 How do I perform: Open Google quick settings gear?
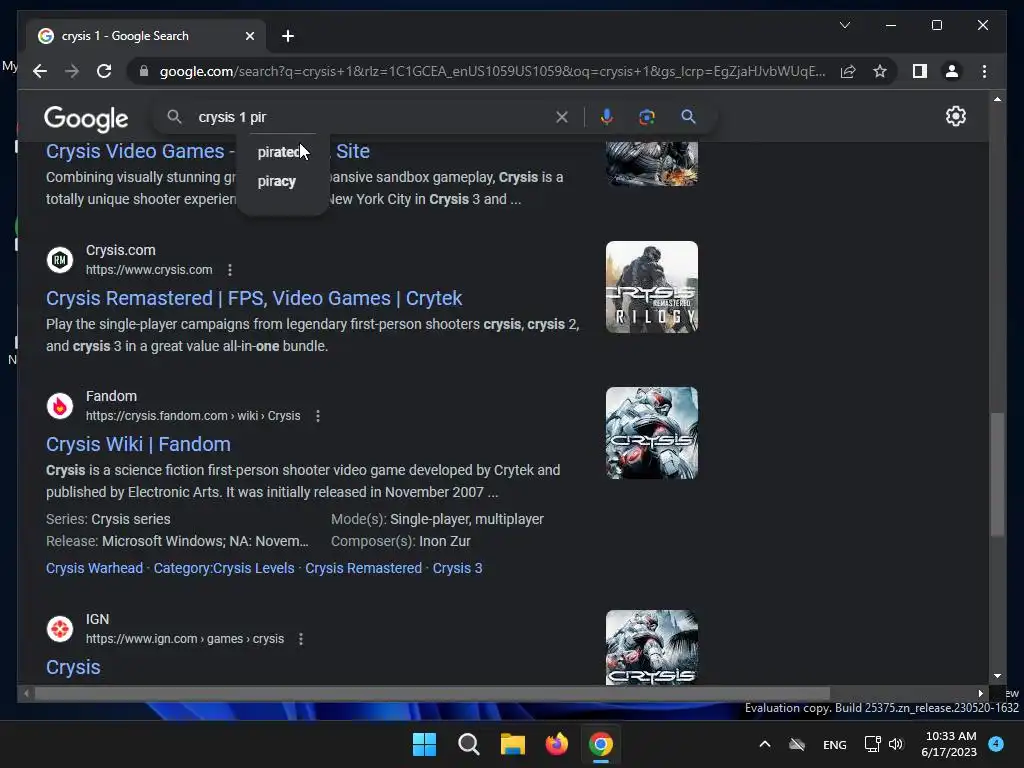point(955,116)
